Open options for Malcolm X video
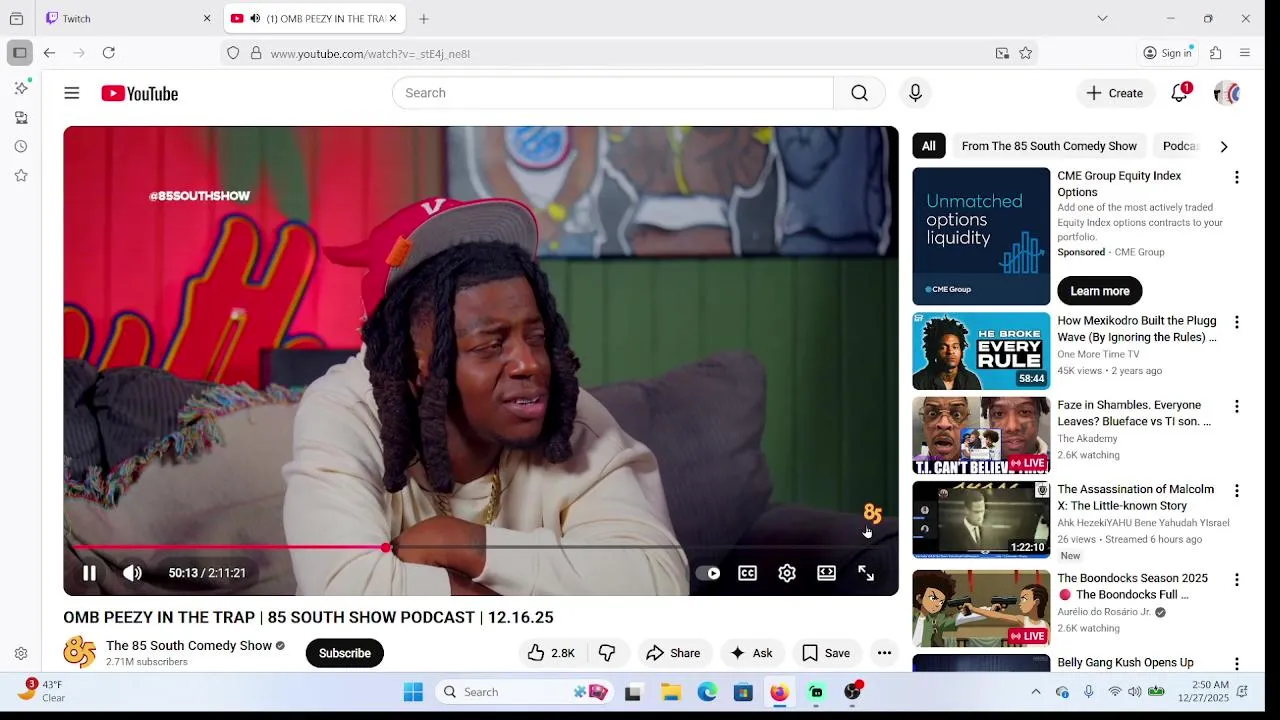Screen dimensions: 1280x720 pos(1236,491)
